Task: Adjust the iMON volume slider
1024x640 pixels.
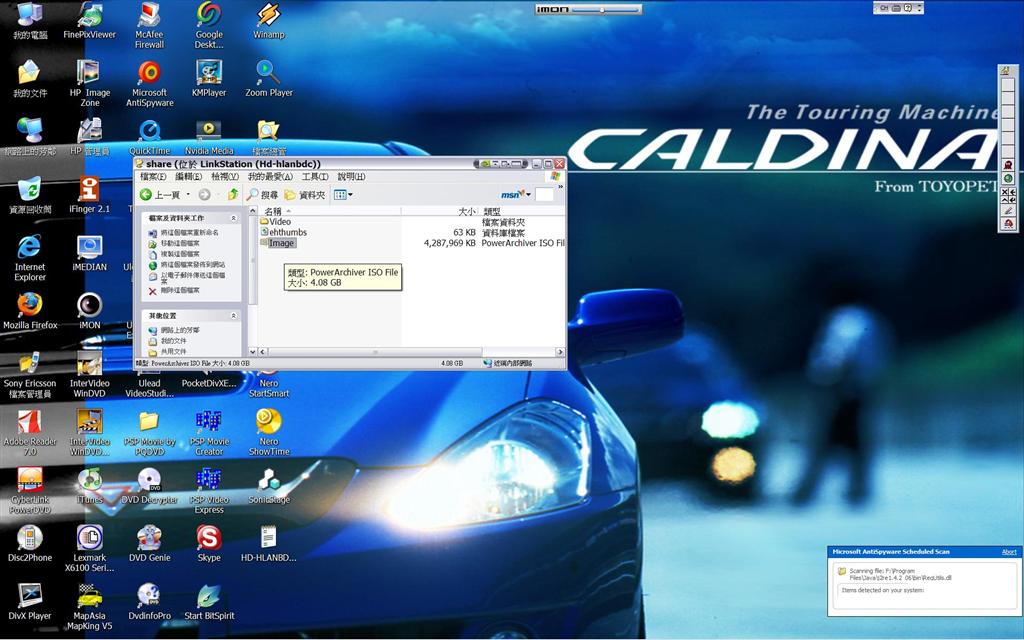Action: 605,10
